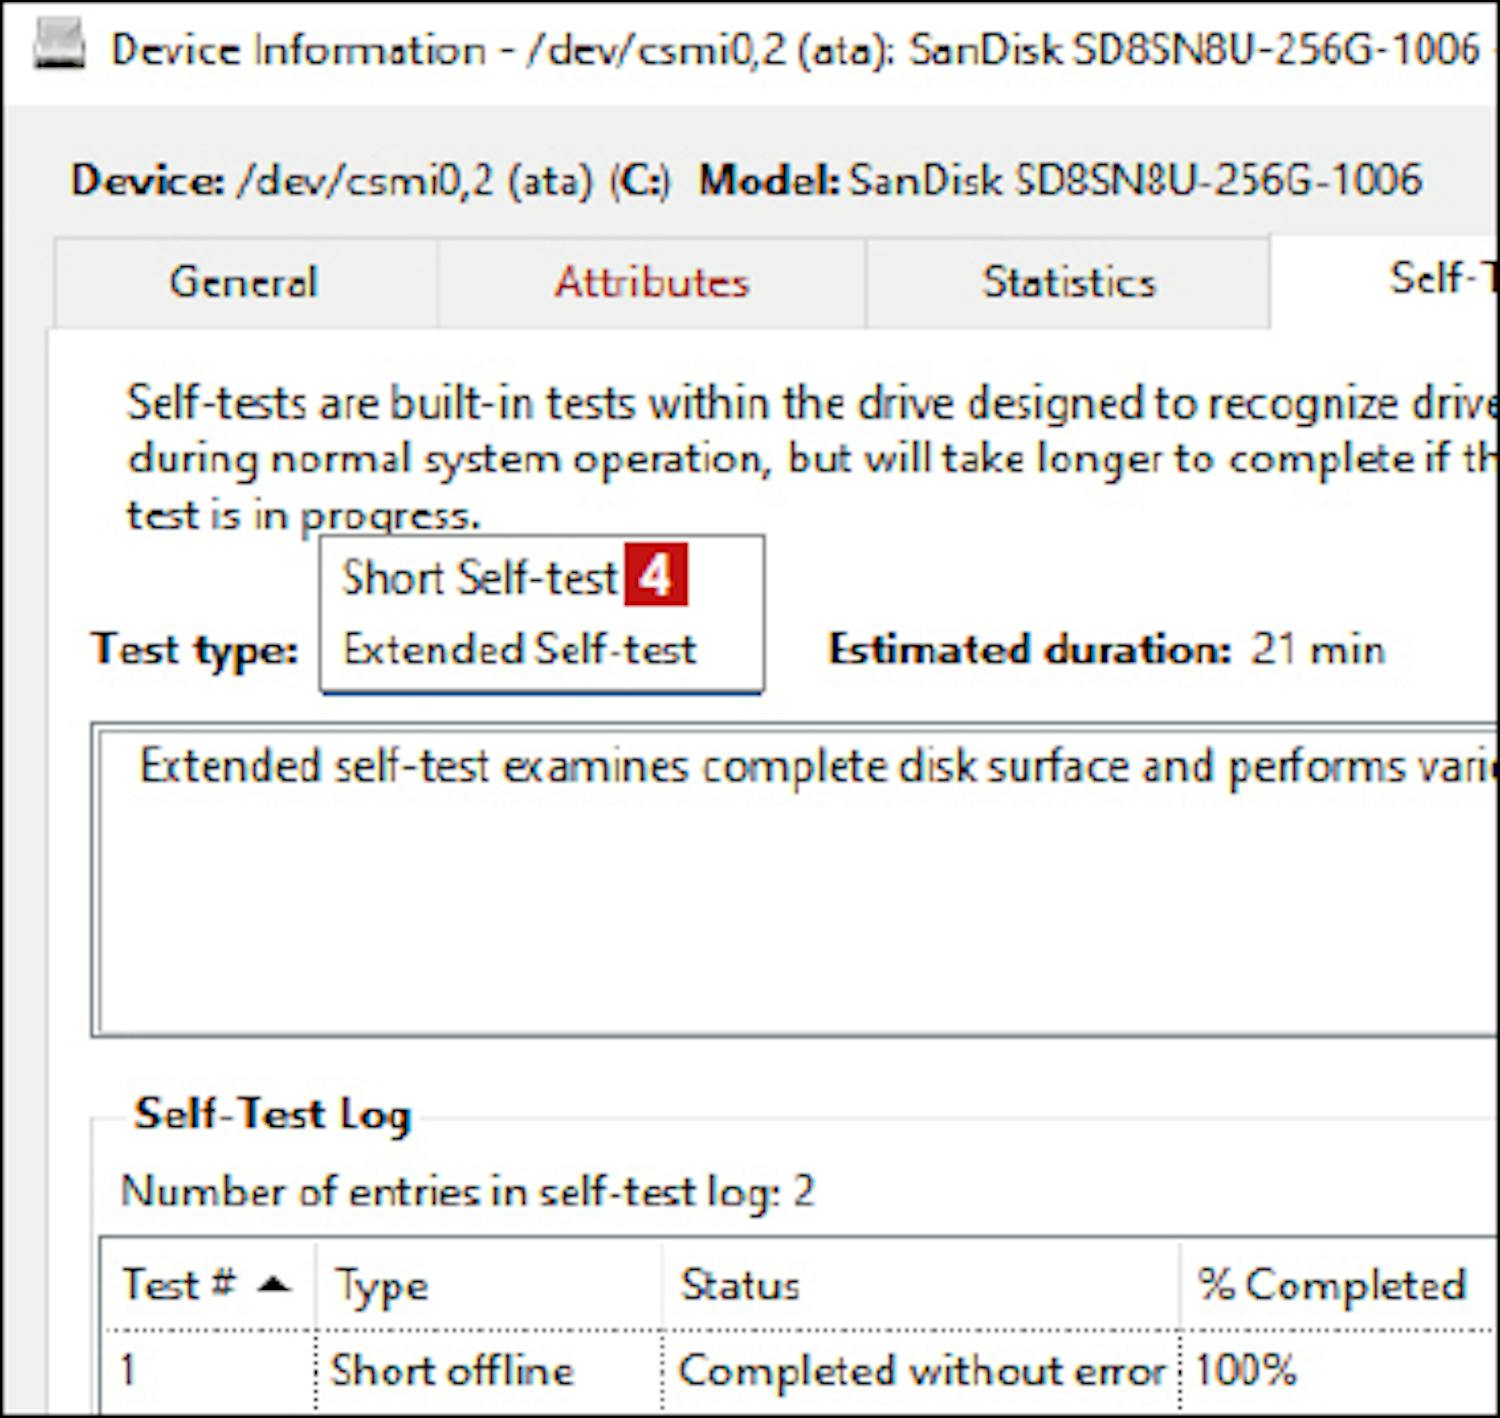The height and width of the screenshot is (1418, 1500).
Task: Go to the Statistics tab
Action: click(1068, 283)
